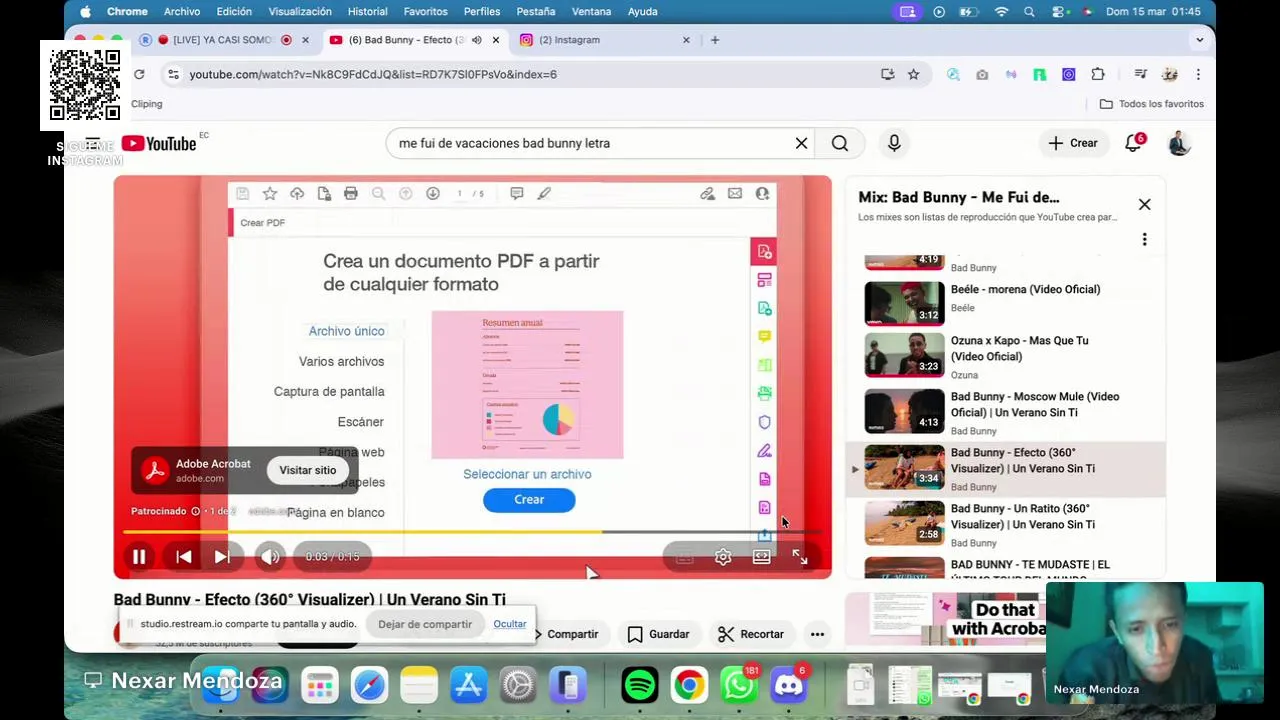This screenshot has width=1280, height=720.
Task: Click Guardar under the video
Action: click(x=658, y=634)
